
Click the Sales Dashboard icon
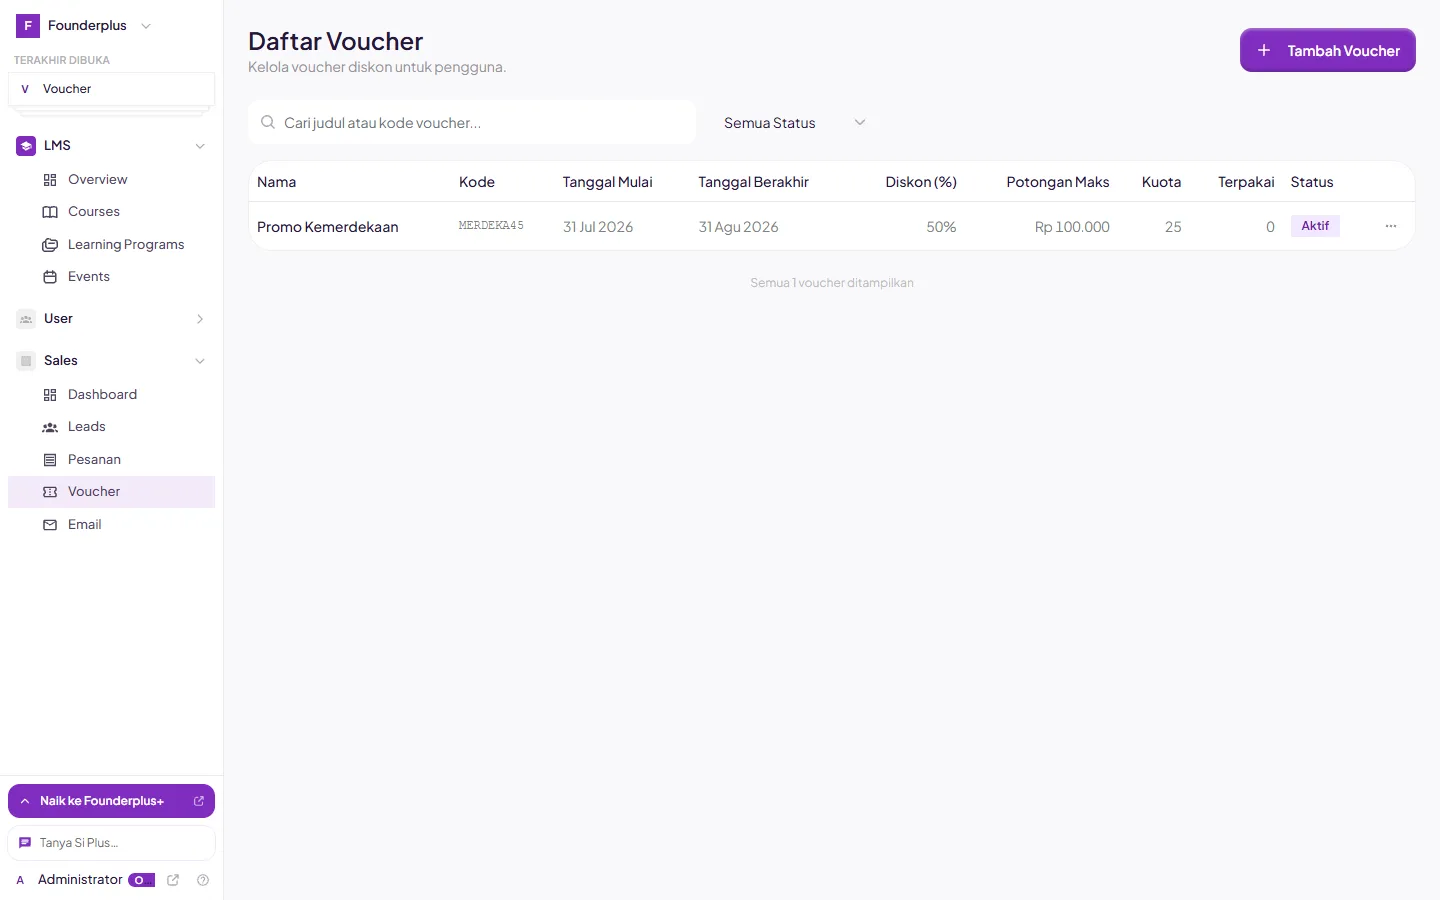pyautogui.click(x=50, y=395)
